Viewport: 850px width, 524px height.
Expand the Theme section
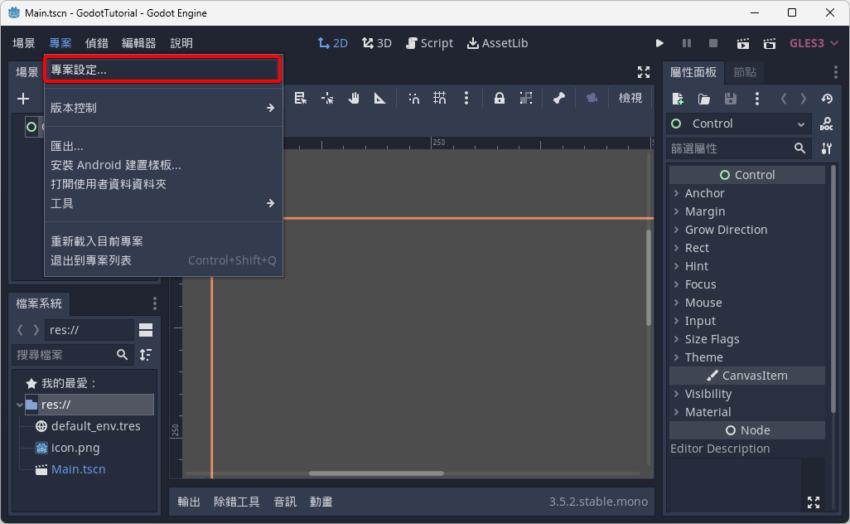(x=747, y=357)
